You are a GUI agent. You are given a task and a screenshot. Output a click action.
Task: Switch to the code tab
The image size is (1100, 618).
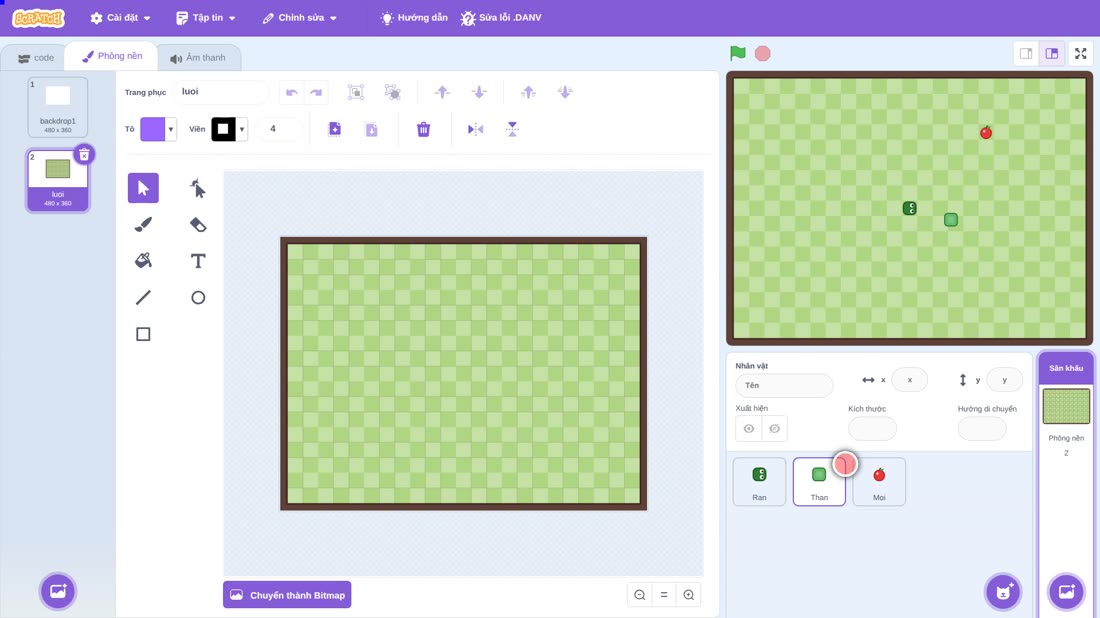[35, 58]
